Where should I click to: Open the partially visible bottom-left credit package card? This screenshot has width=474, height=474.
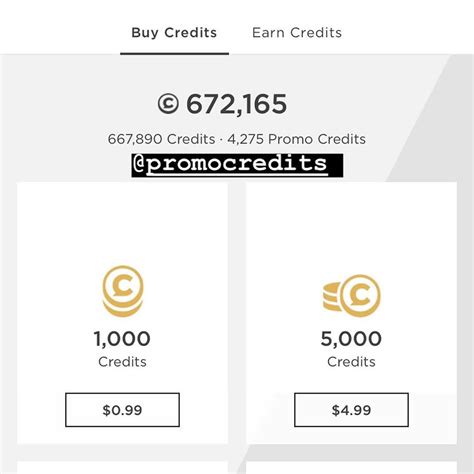point(122,467)
